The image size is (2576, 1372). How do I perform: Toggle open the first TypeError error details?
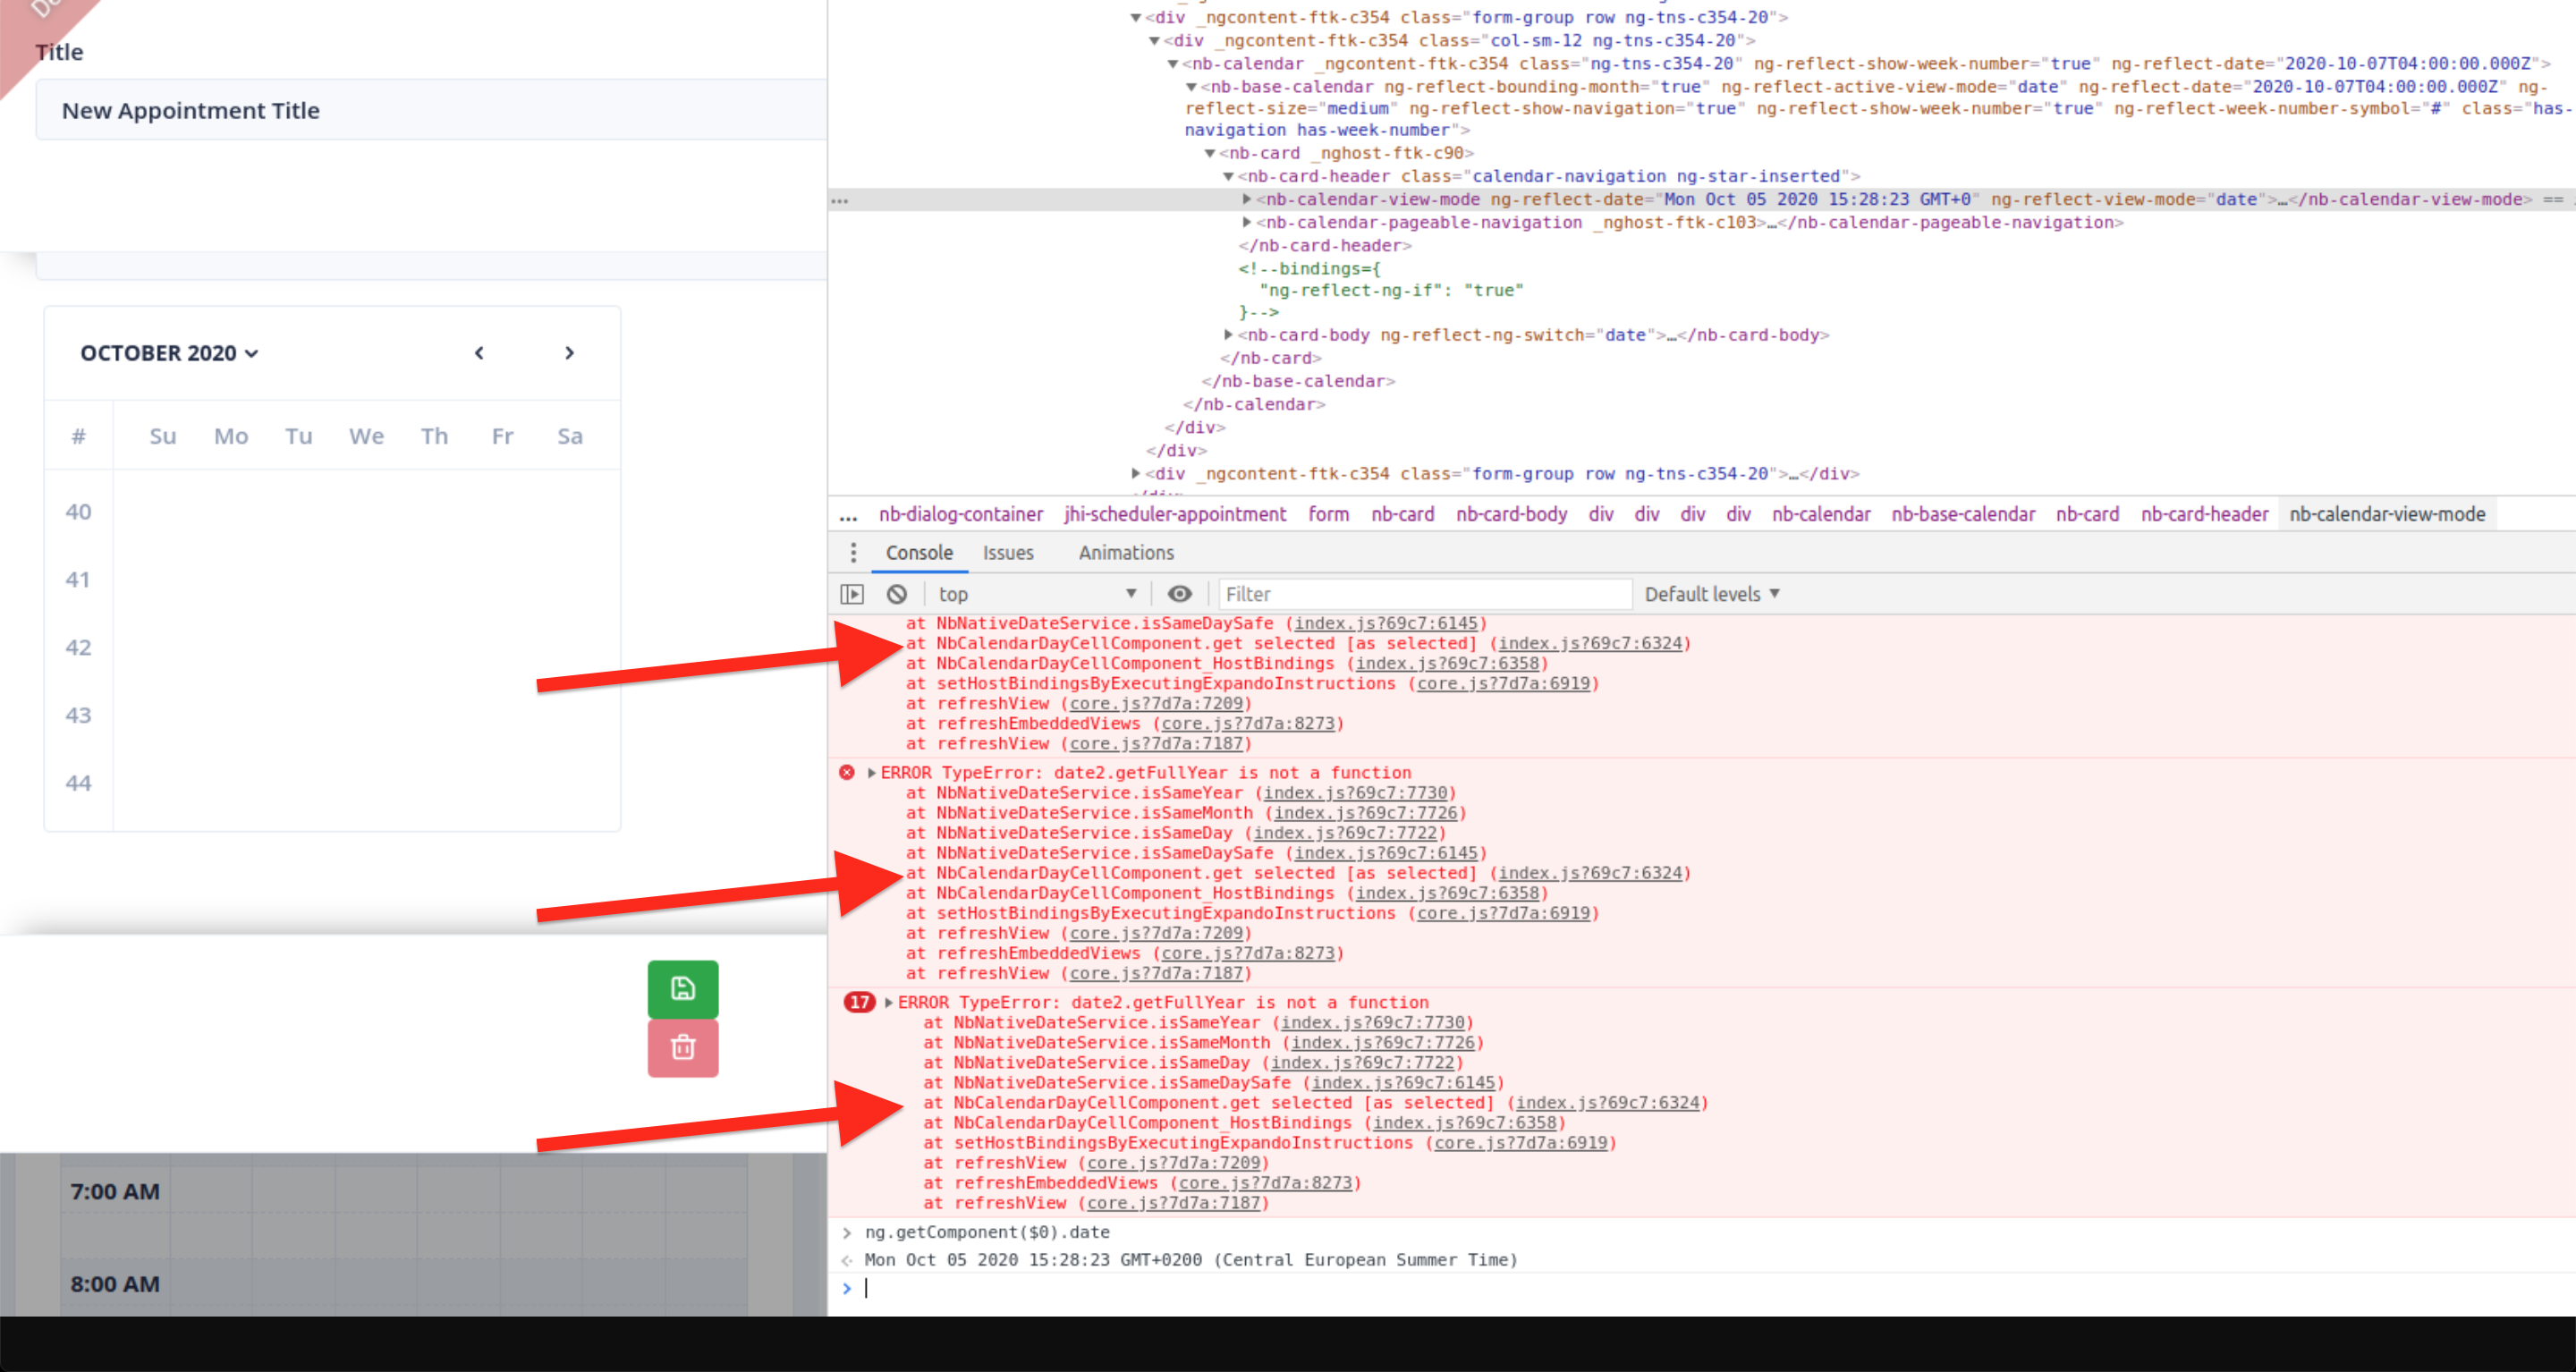click(872, 772)
